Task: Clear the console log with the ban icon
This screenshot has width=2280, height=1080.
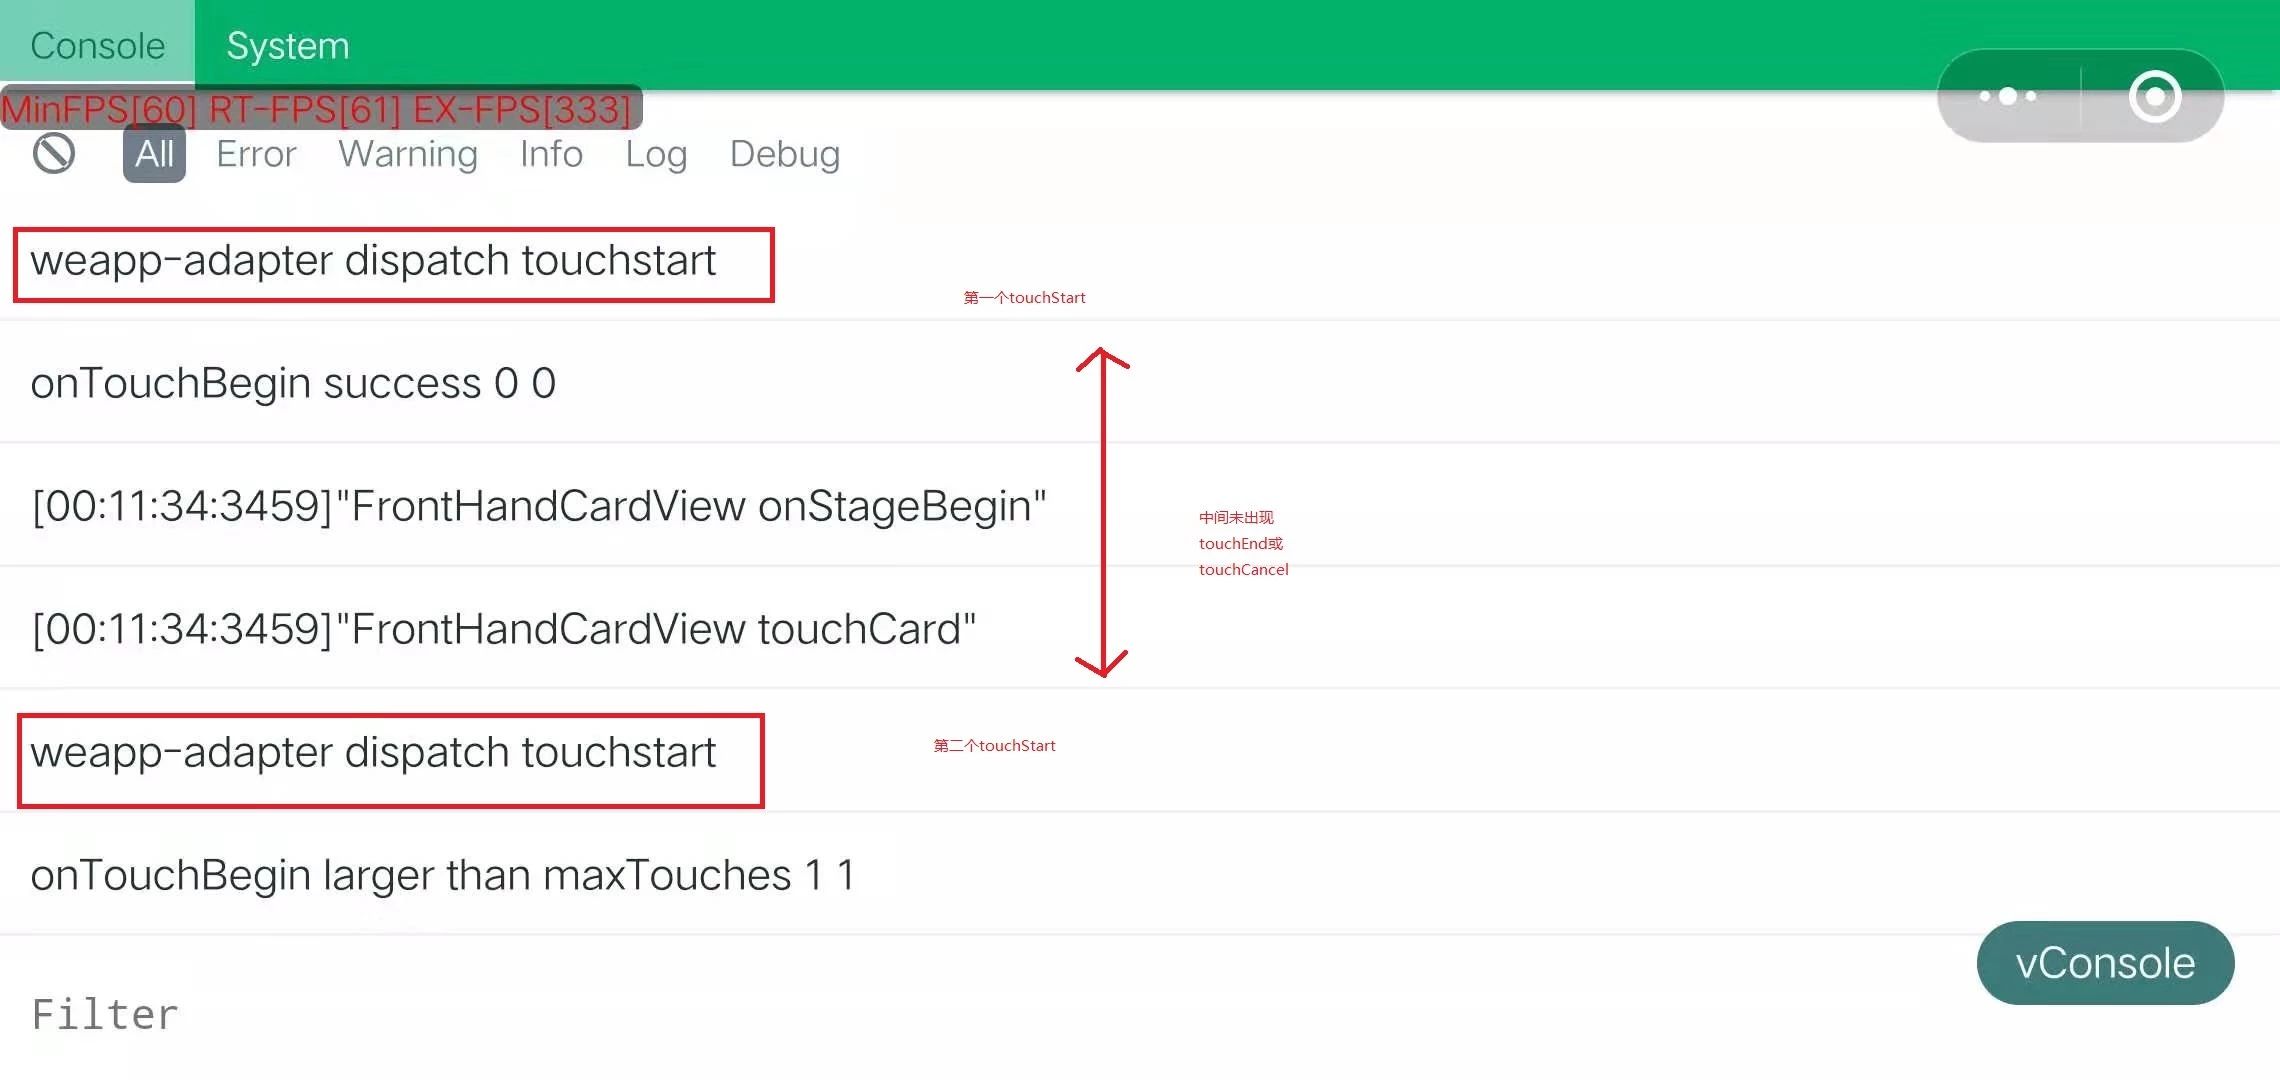Action: 54,154
